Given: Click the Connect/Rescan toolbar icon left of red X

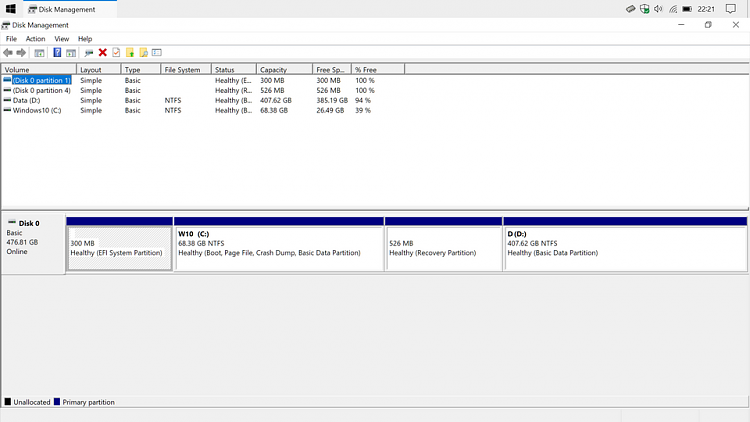Looking at the screenshot, I should 88,52.
